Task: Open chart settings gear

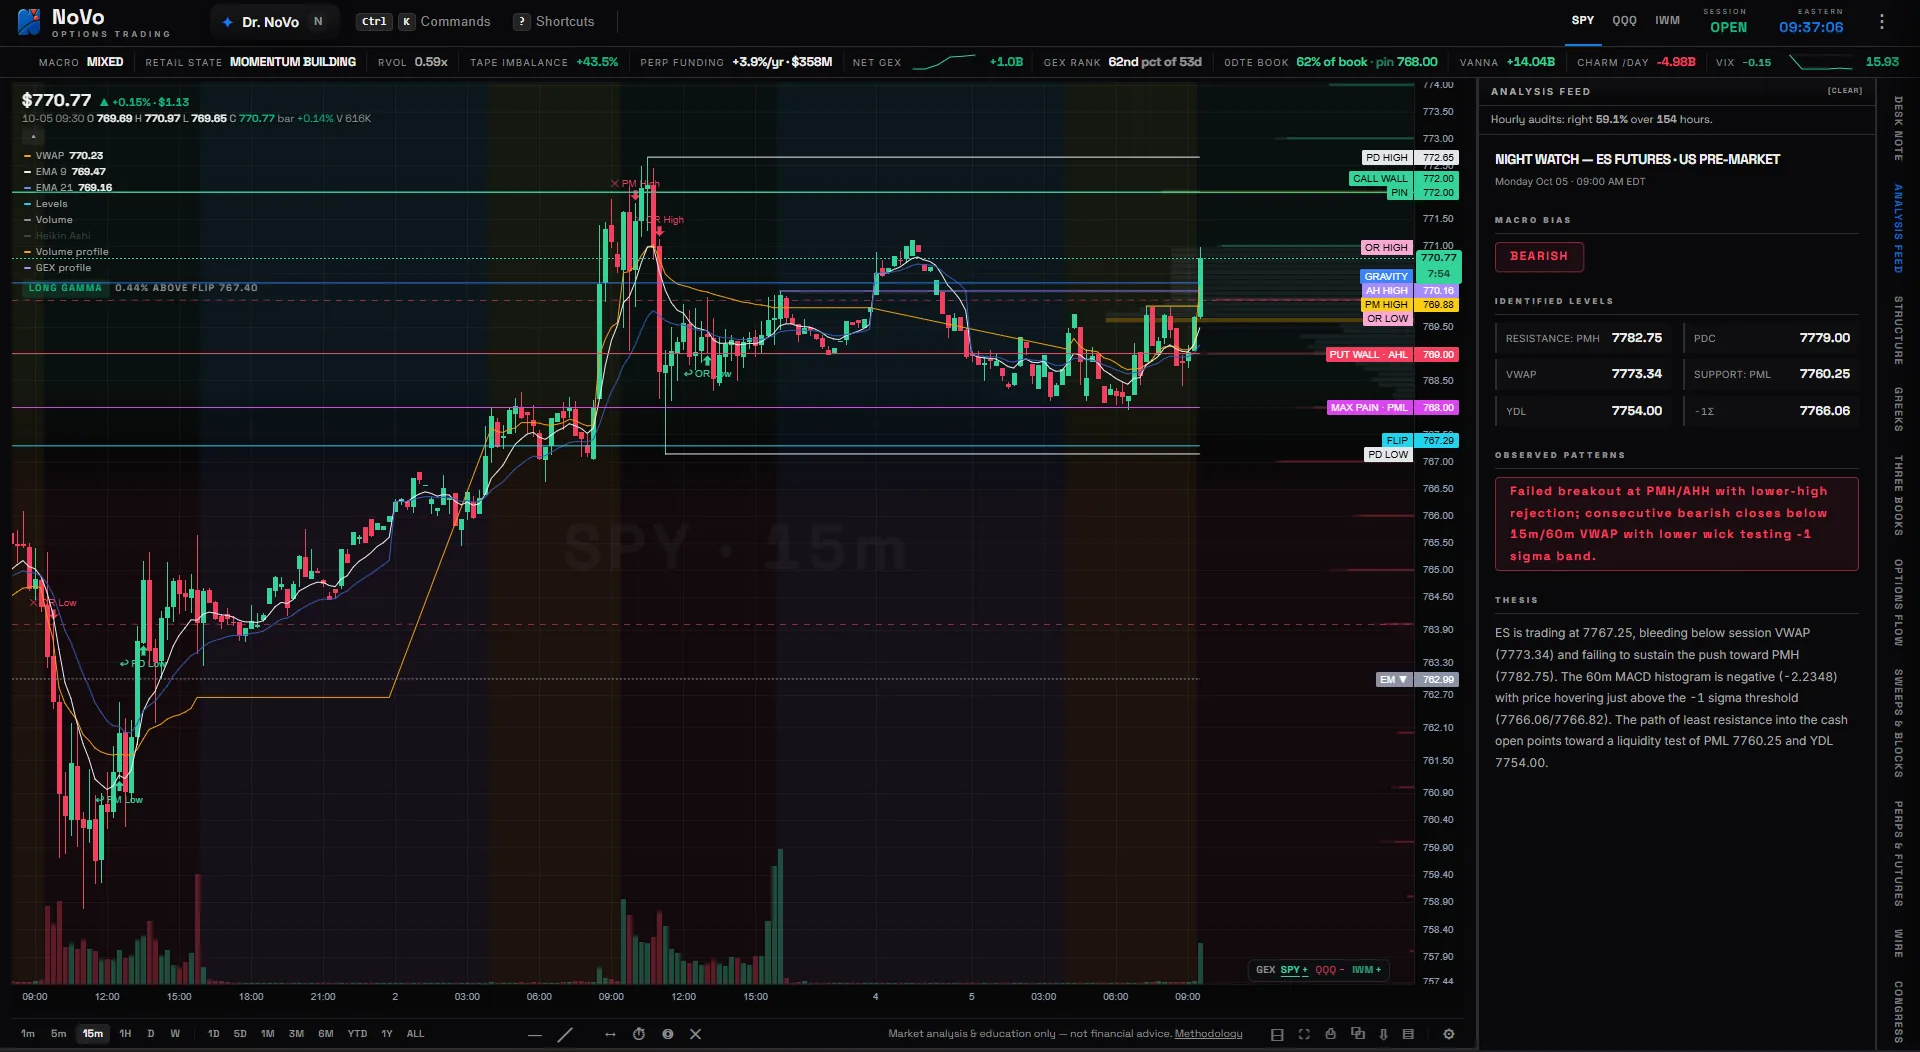Action: [1449, 1034]
